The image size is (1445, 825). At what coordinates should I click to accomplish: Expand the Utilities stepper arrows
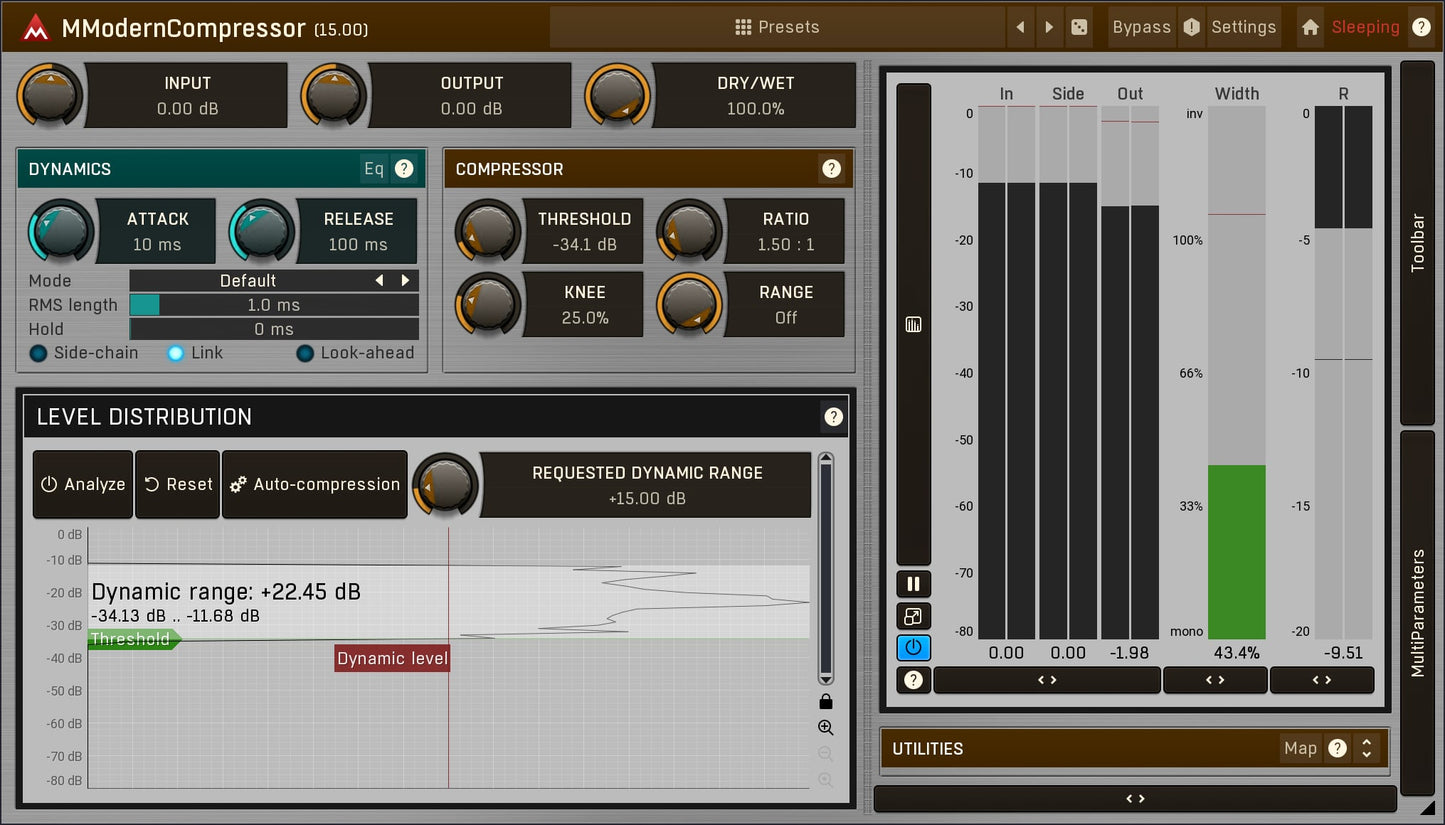pos(1367,748)
